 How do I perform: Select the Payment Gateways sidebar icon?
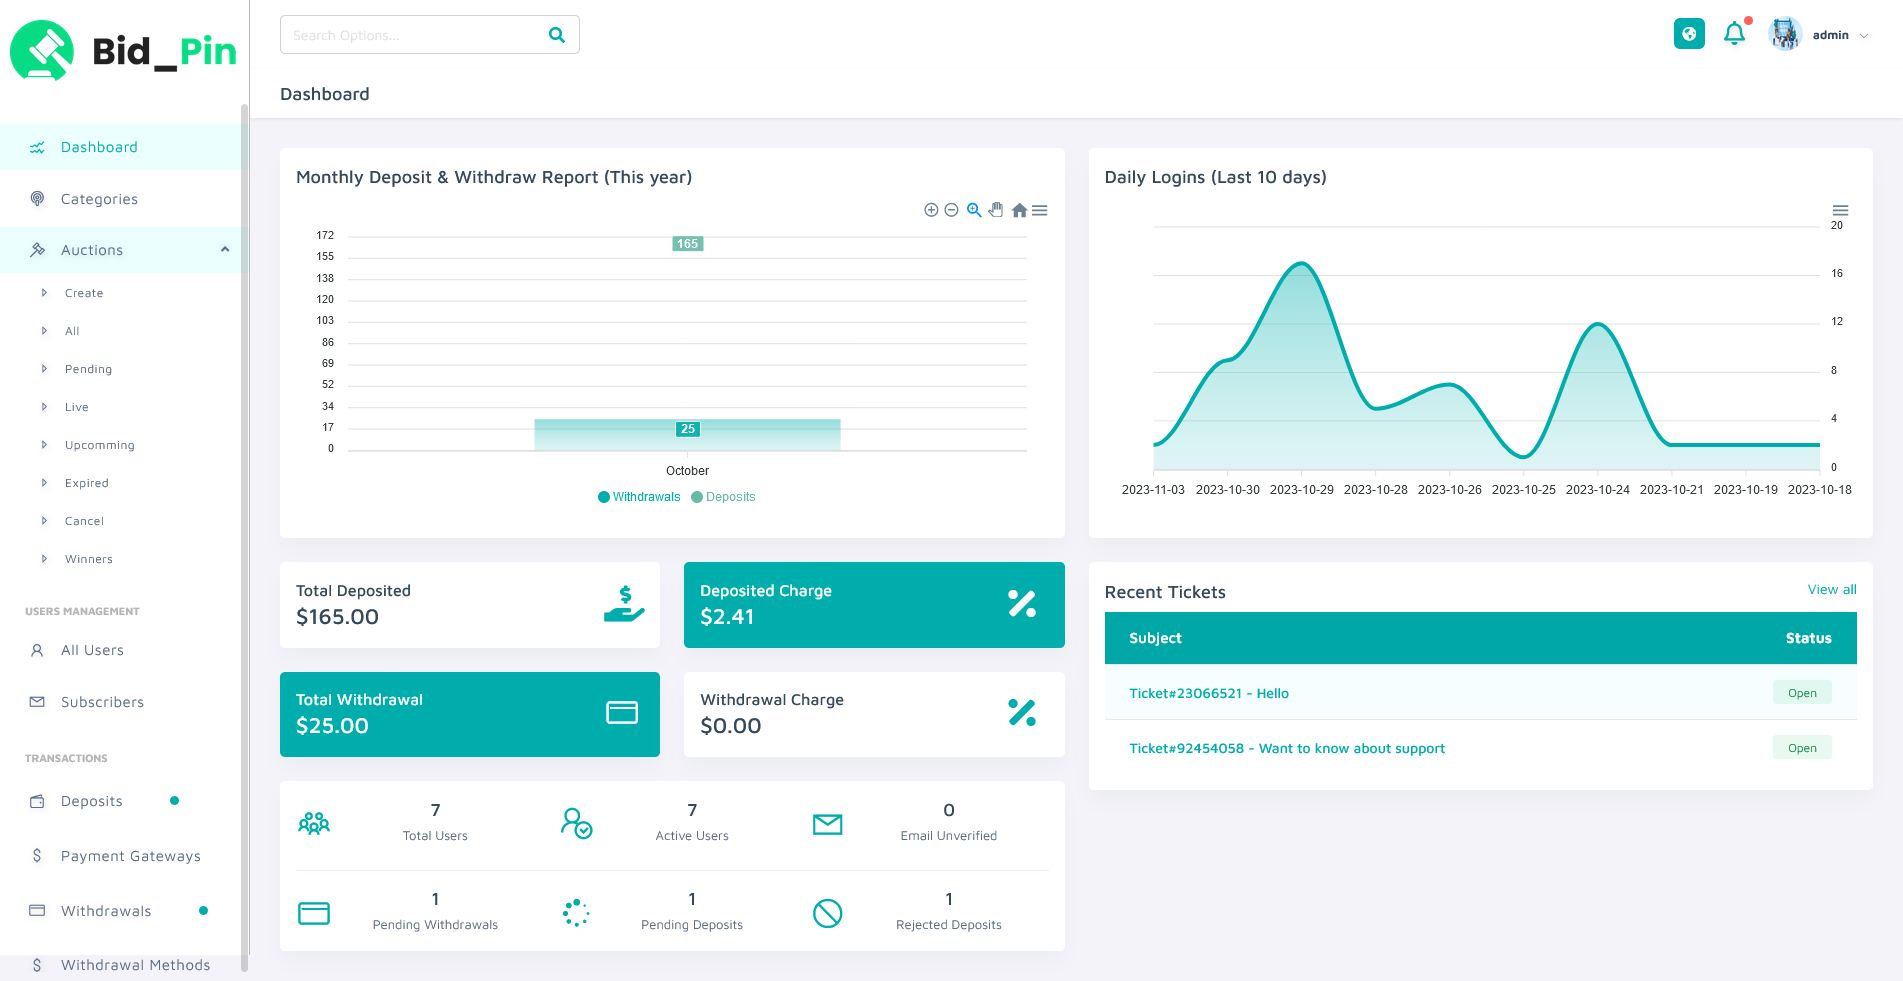(x=36, y=856)
